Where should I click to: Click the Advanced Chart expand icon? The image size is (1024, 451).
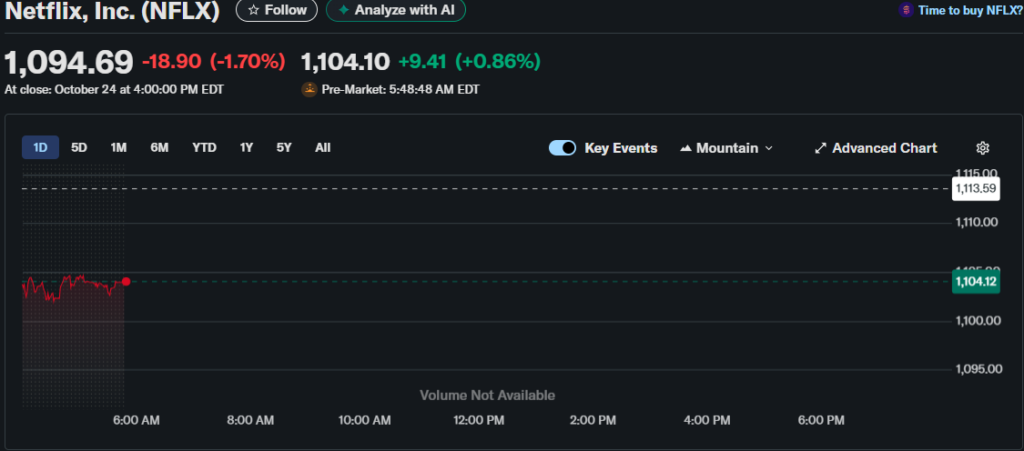pos(820,148)
